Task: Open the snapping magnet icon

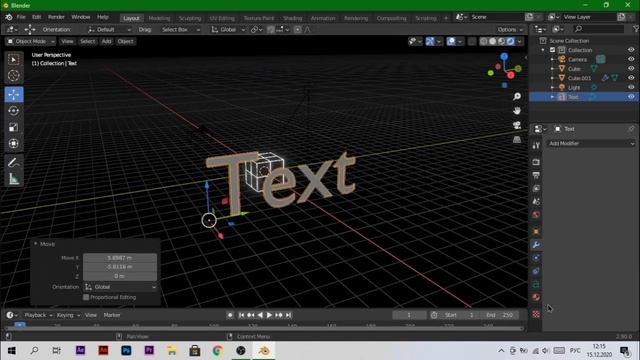Action: click(271, 29)
